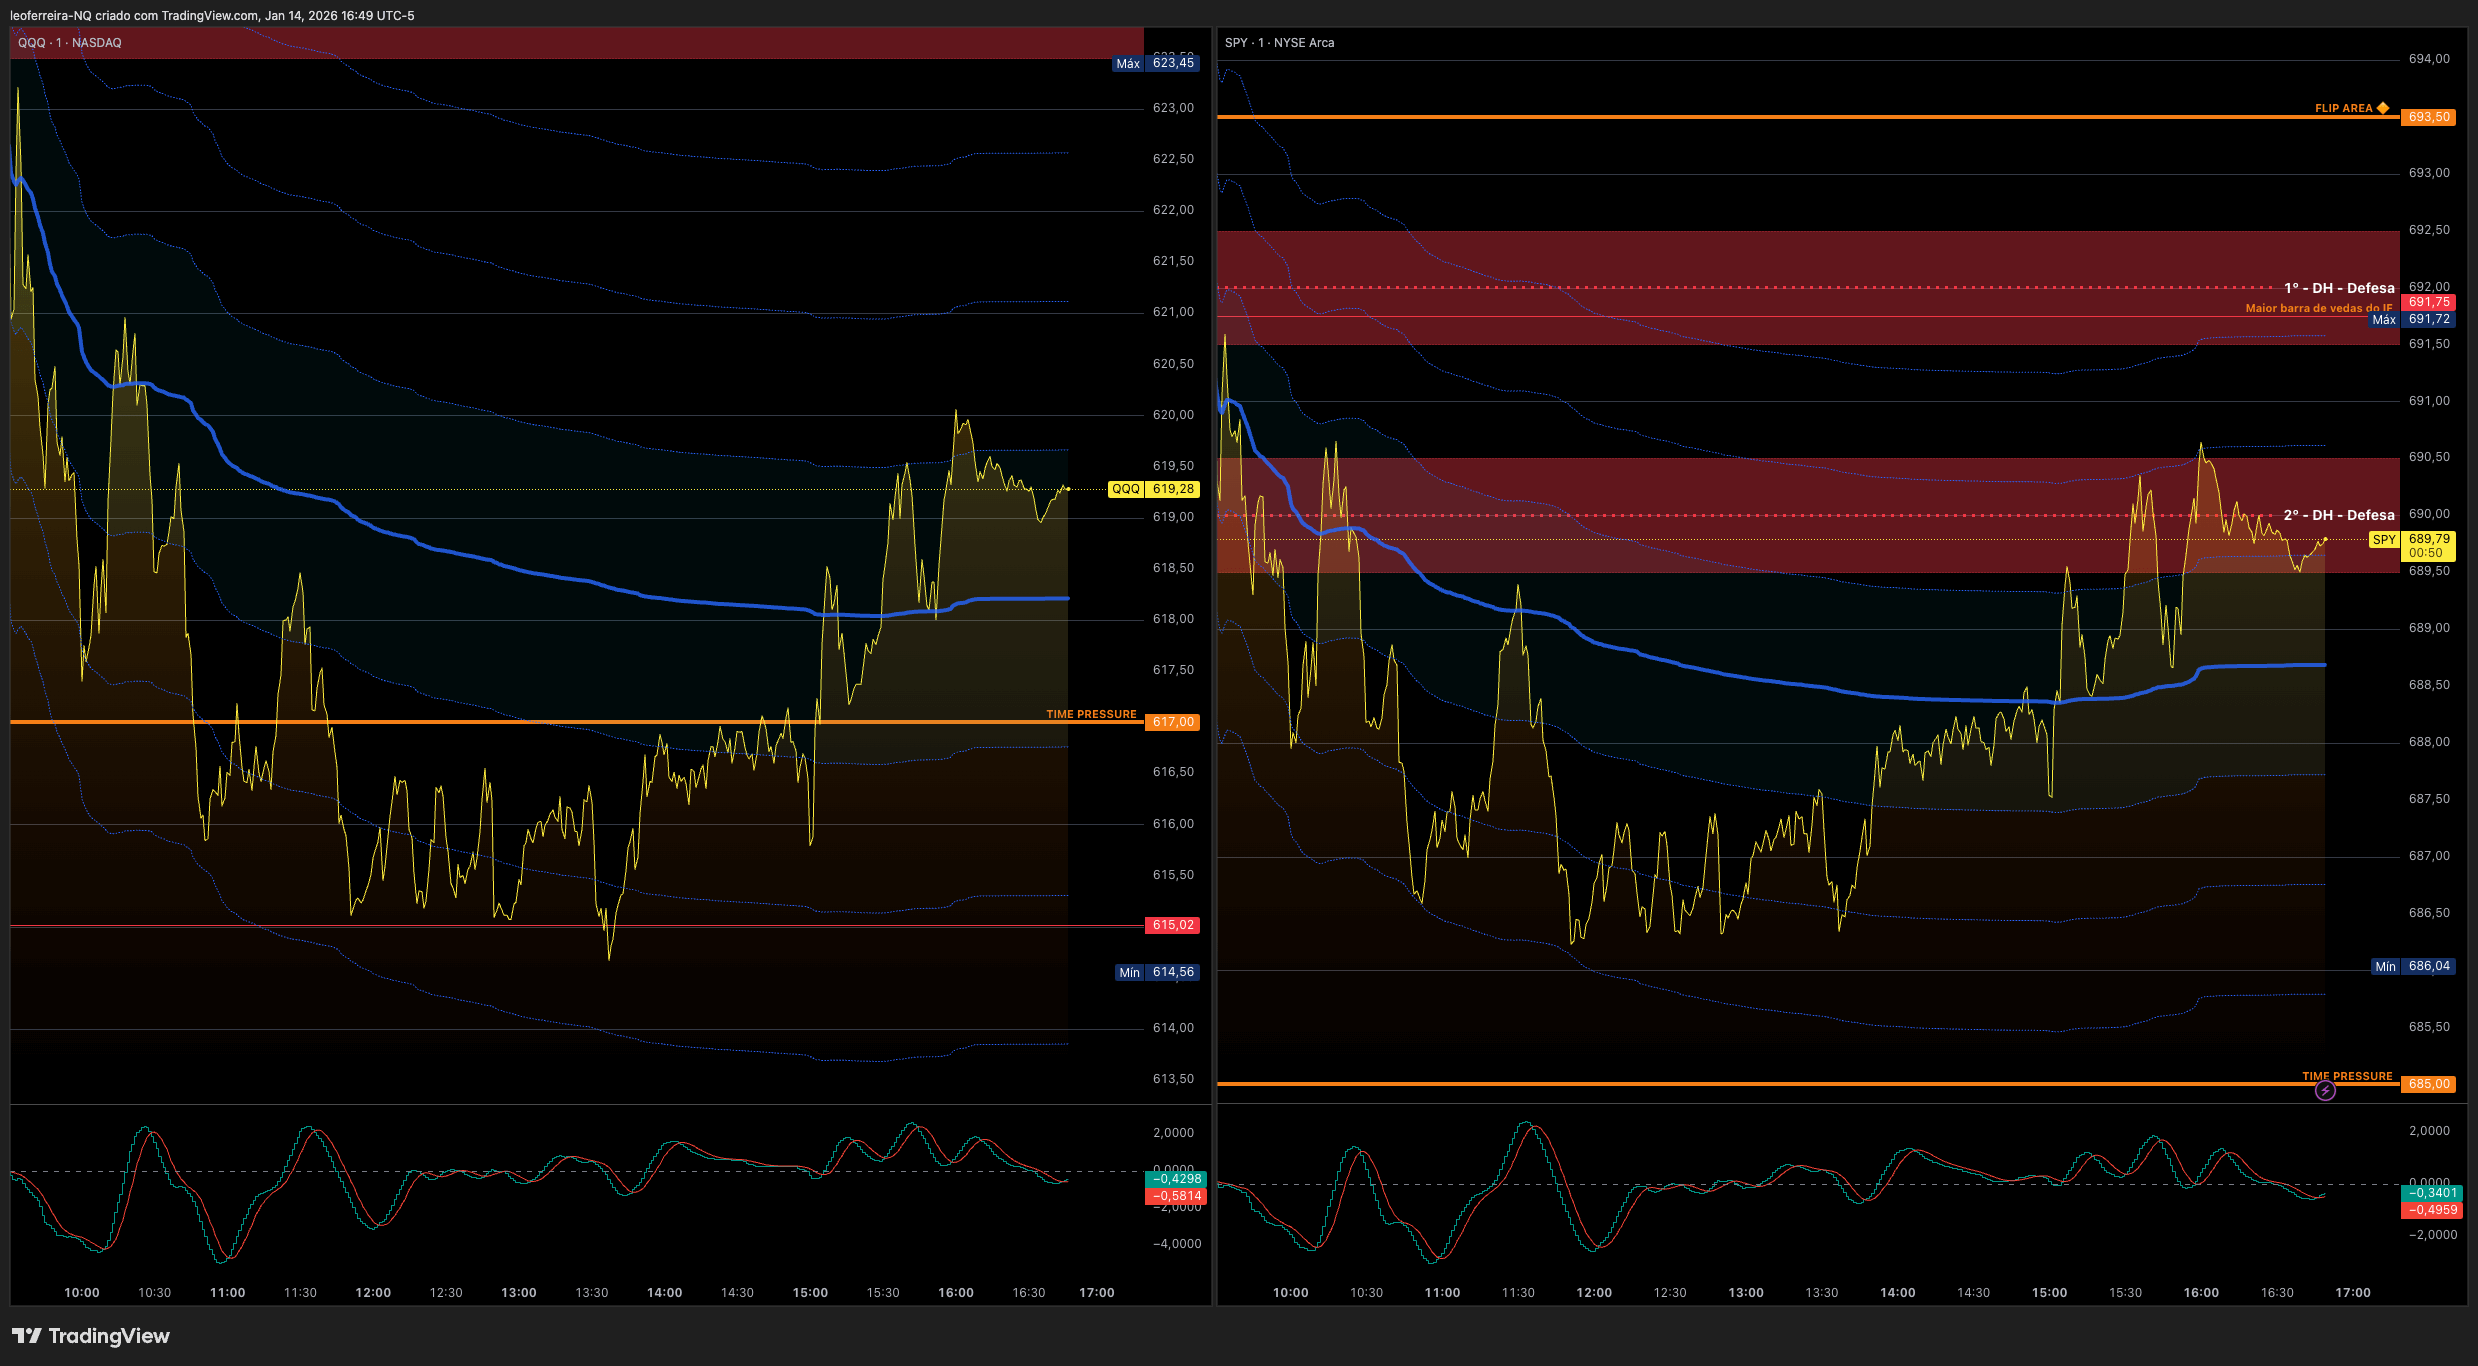This screenshot has width=2478, height=1366.
Task: Click the orange 617,00 price label on QQQ
Action: [x=1173, y=722]
